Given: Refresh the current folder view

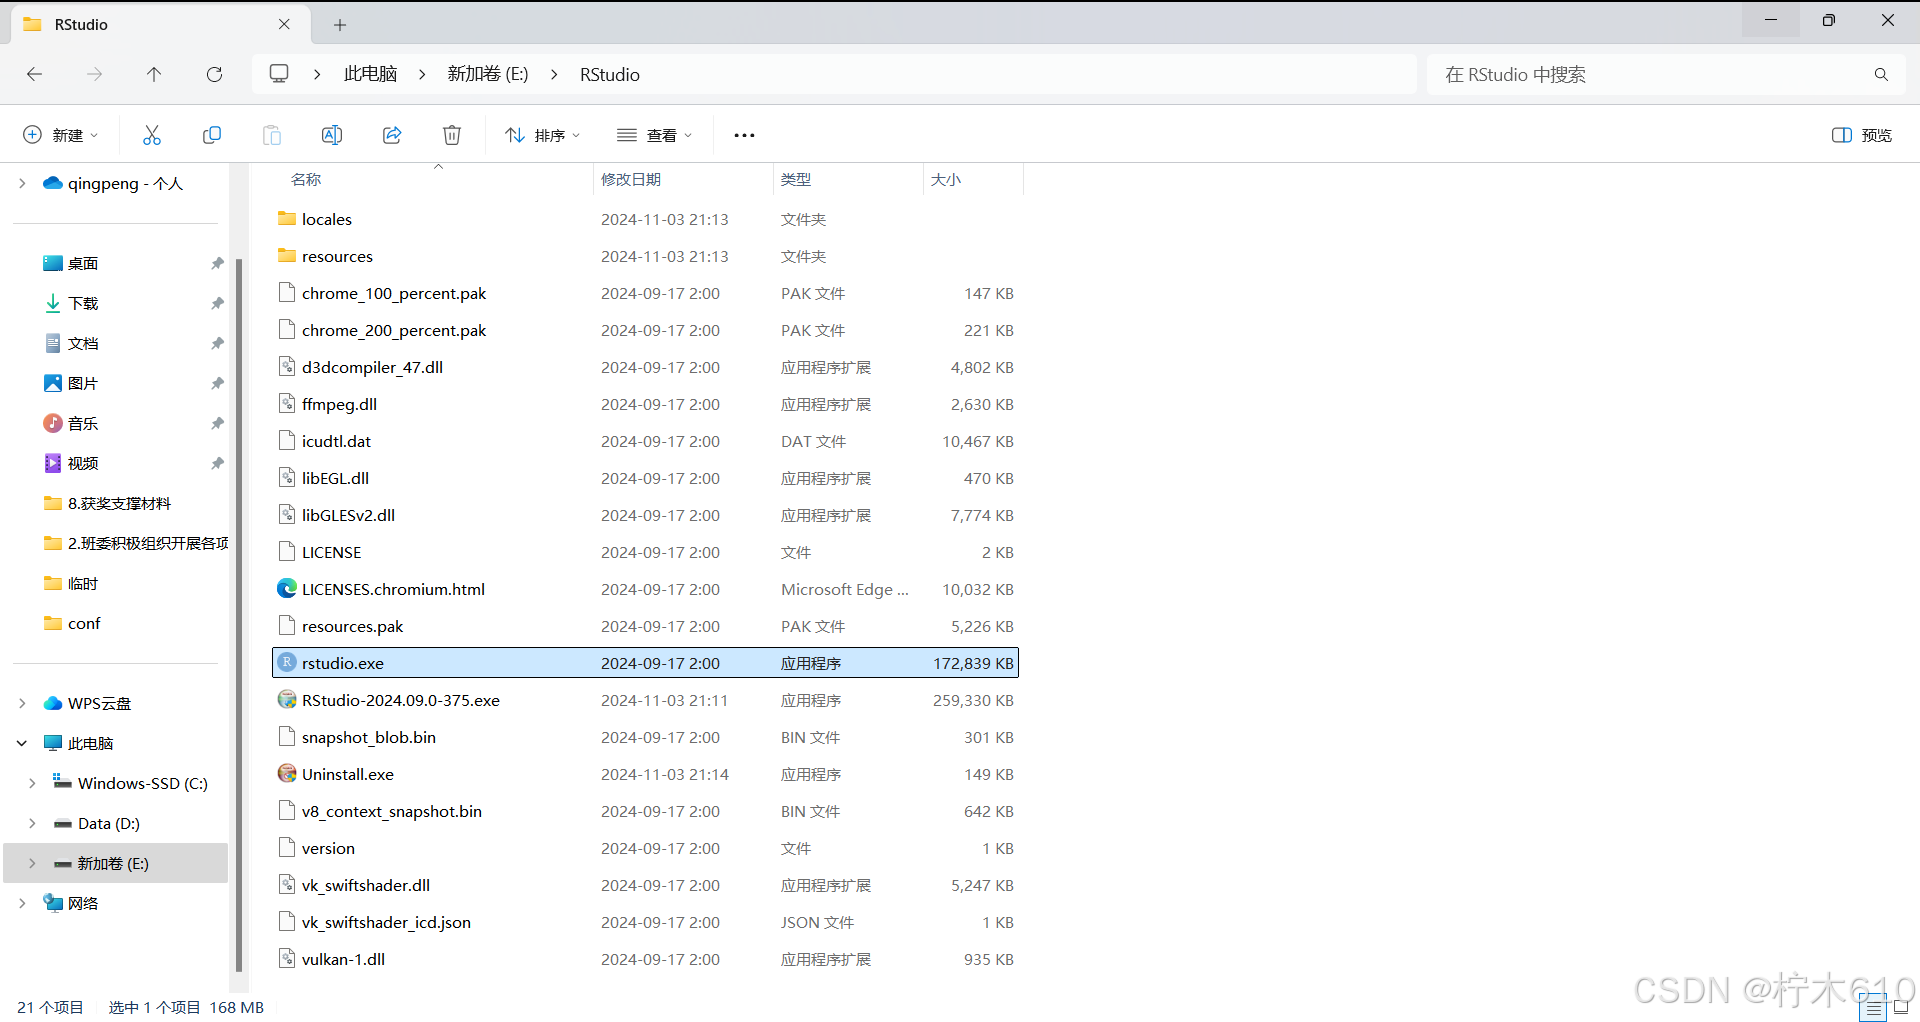Looking at the screenshot, I should 214,74.
